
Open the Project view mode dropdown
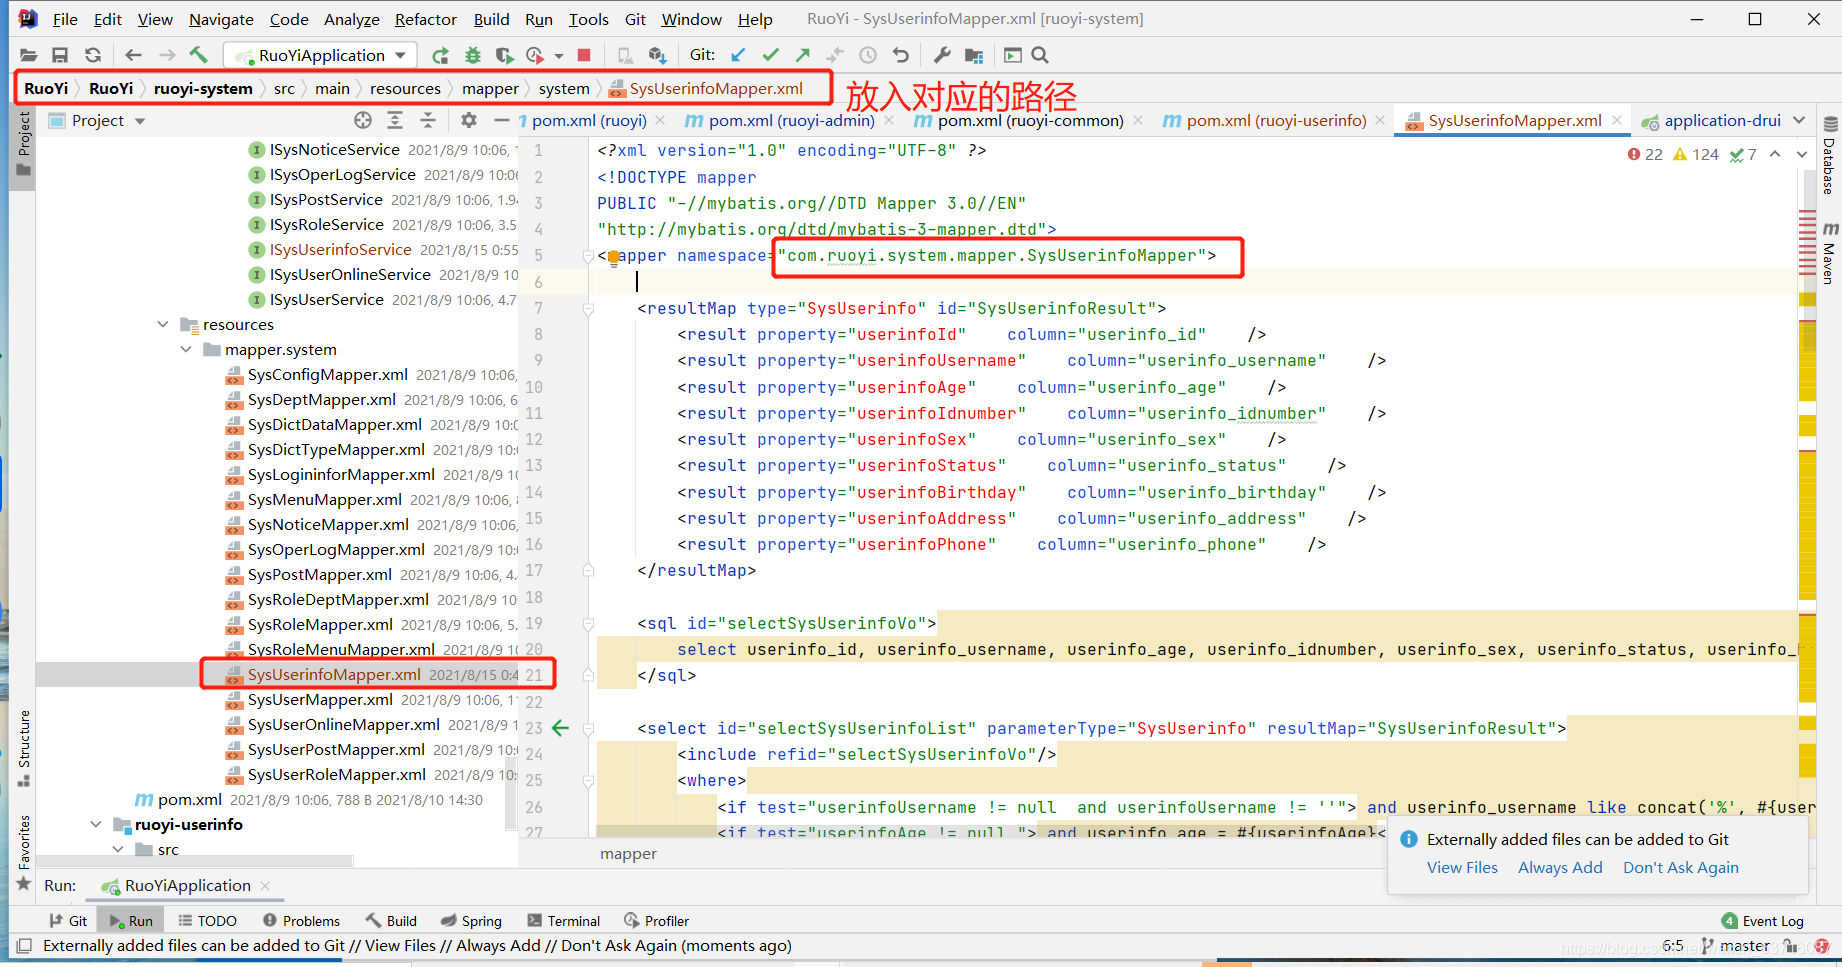(x=140, y=121)
